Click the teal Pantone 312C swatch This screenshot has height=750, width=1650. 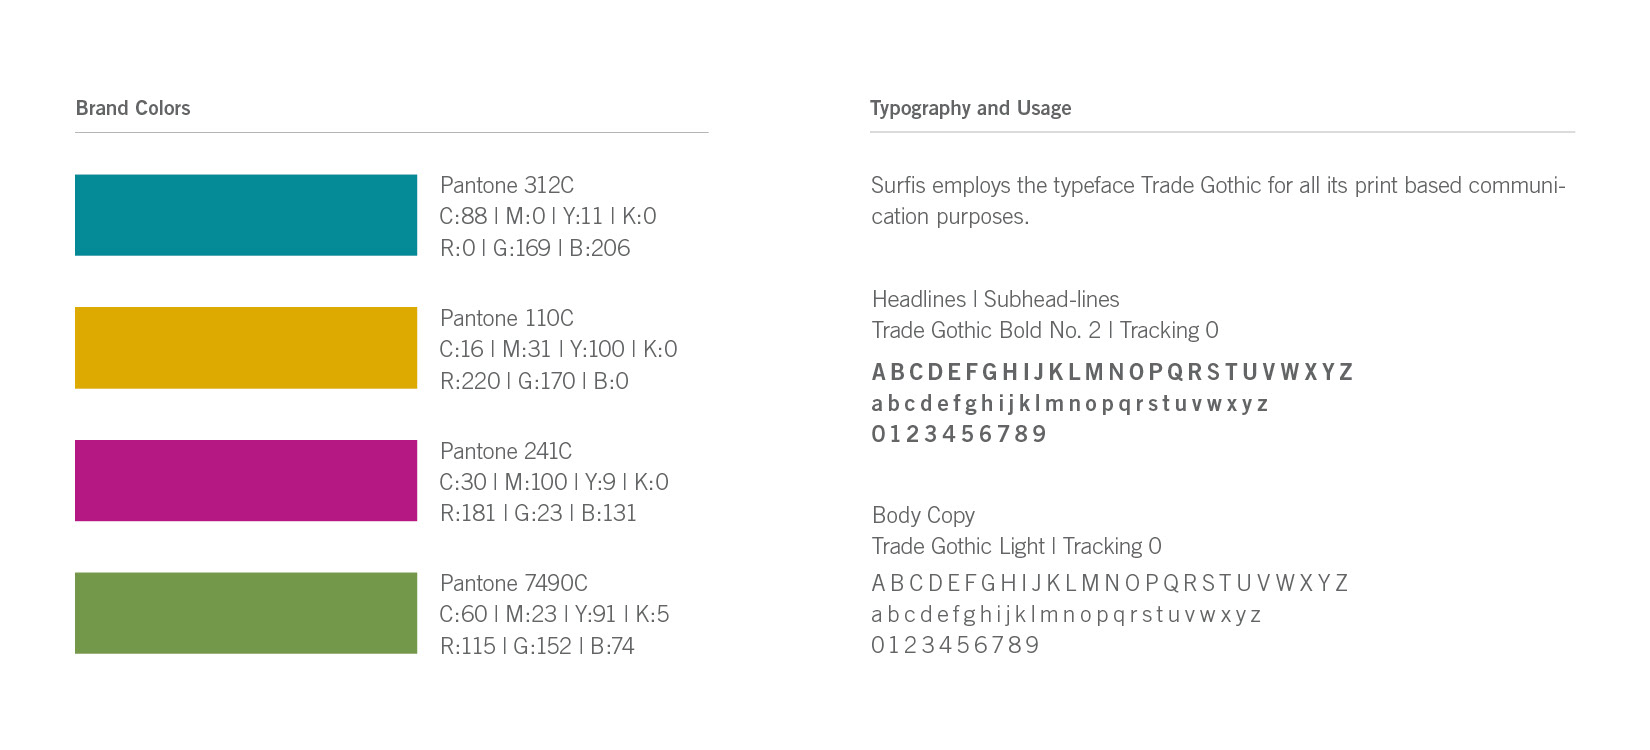246,215
